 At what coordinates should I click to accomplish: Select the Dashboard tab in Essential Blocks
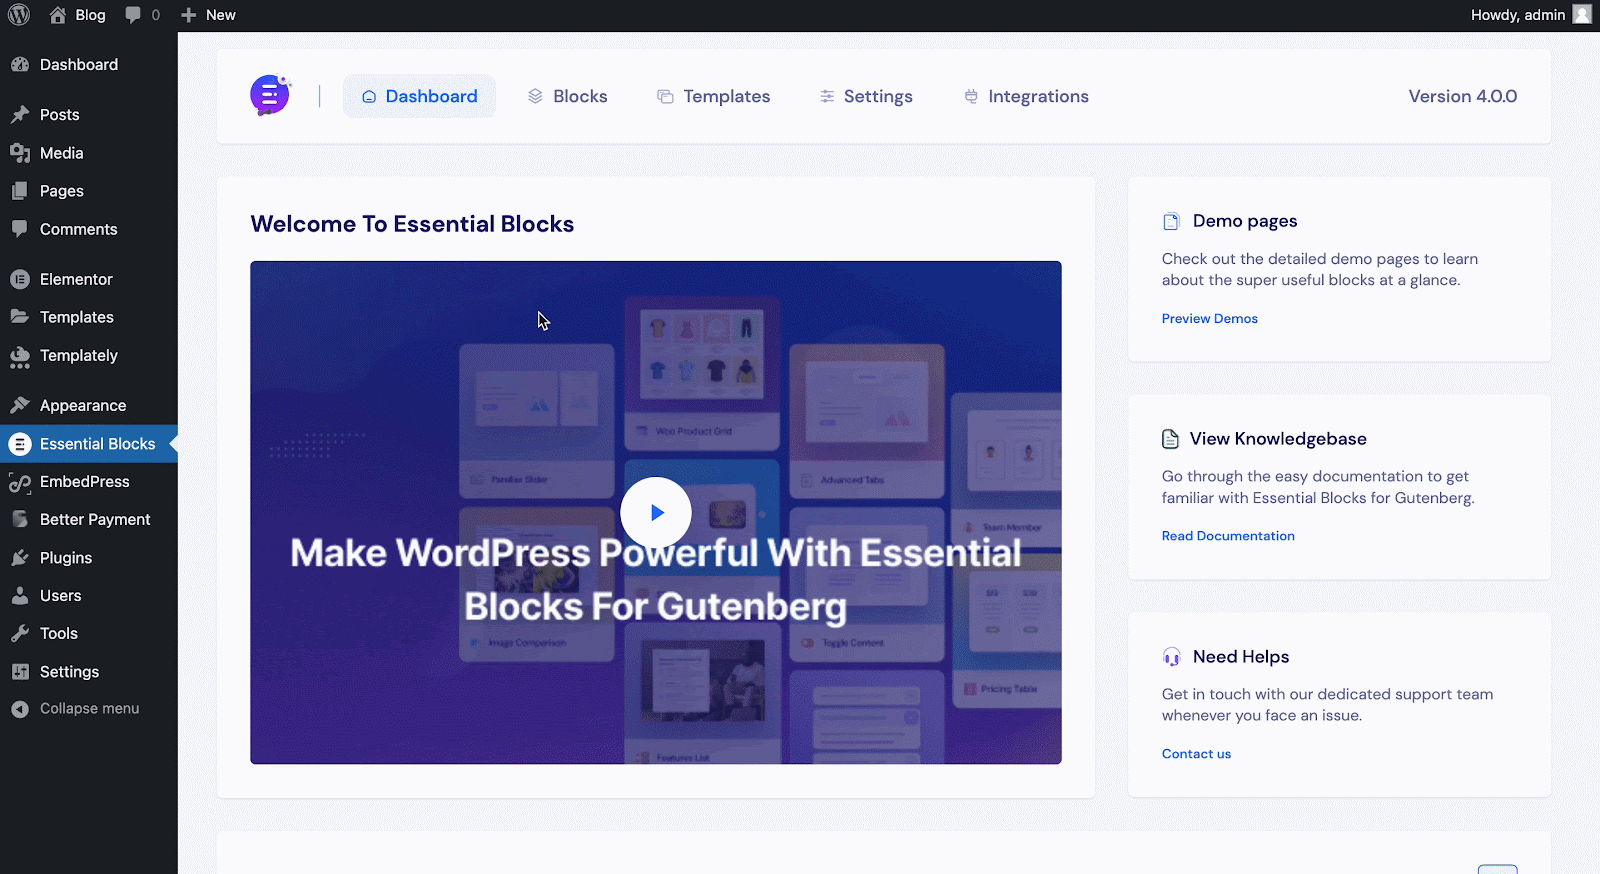pos(419,96)
